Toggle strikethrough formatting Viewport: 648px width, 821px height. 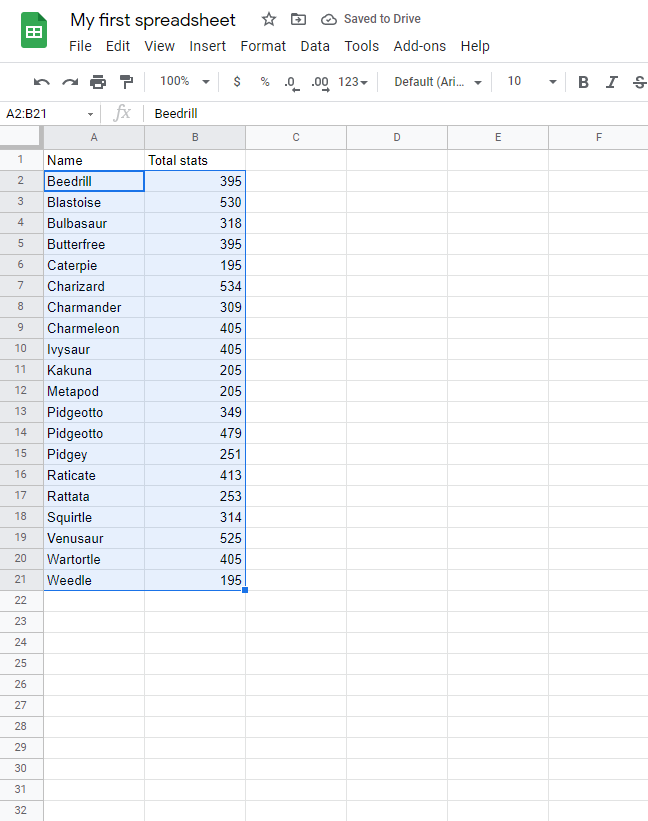pyautogui.click(x=639, y=82)
